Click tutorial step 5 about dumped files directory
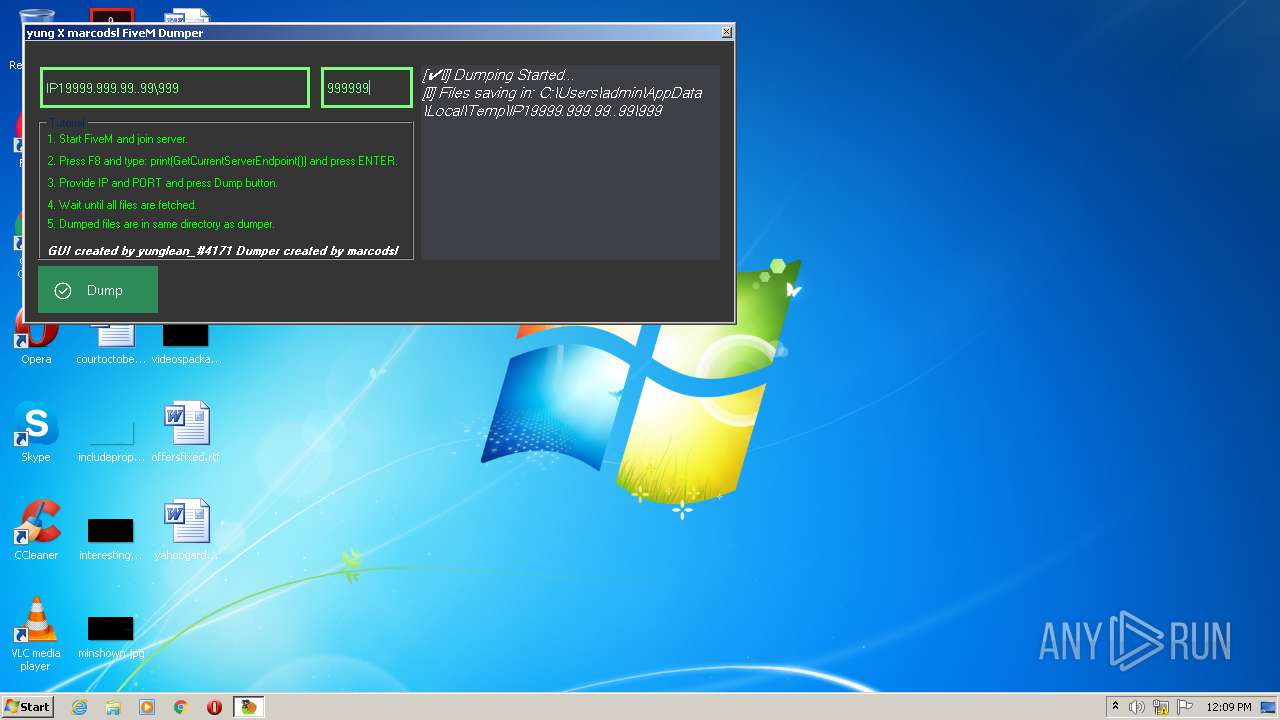Viewport: 1280px width, 720px height. (x=161, y=224)
